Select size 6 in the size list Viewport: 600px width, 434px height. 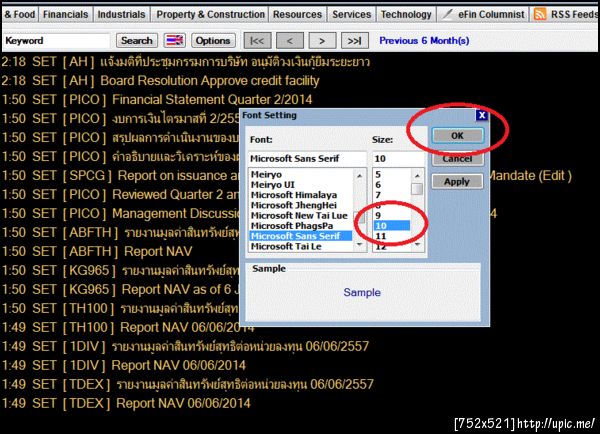(x=392, y=185)
